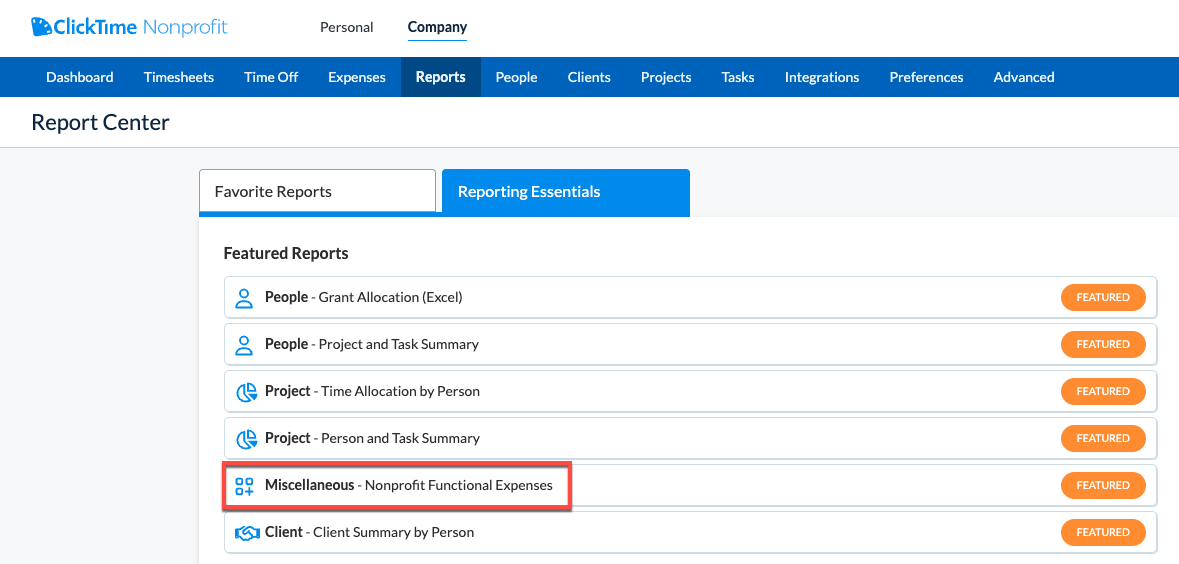1179x564 pixels.
Task: Navigate to Expenses
Action: pos(357,77)
